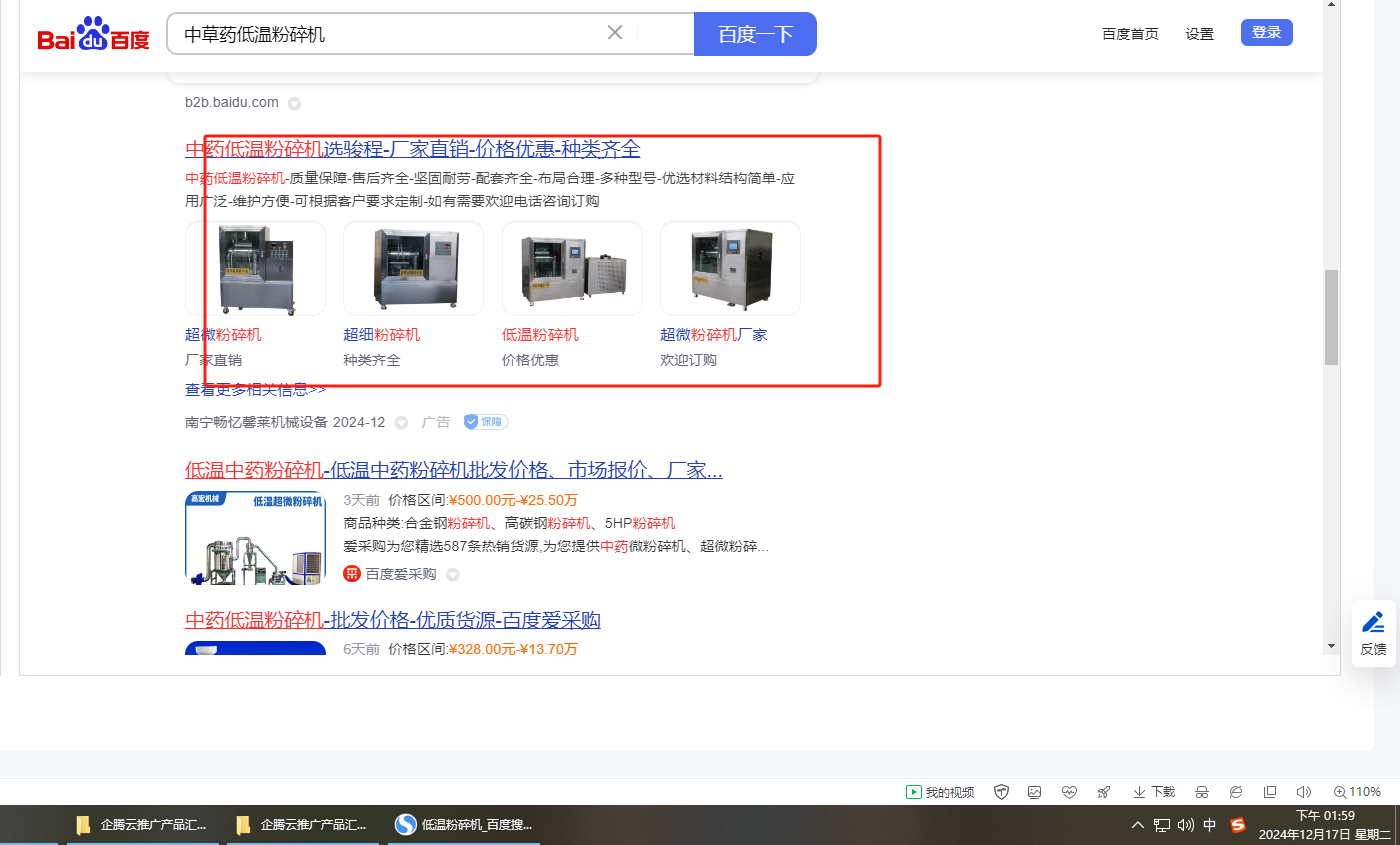This screenshot has width=1400, height=845.
Task: Open the 低温超微粉碎机 result image
Action: click(x=255, y=537)
